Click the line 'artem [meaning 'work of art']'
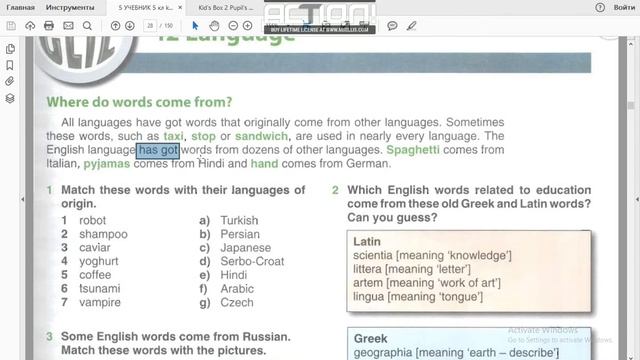The height and width of the screenshot is (360, 640). (x=427, y=283)
